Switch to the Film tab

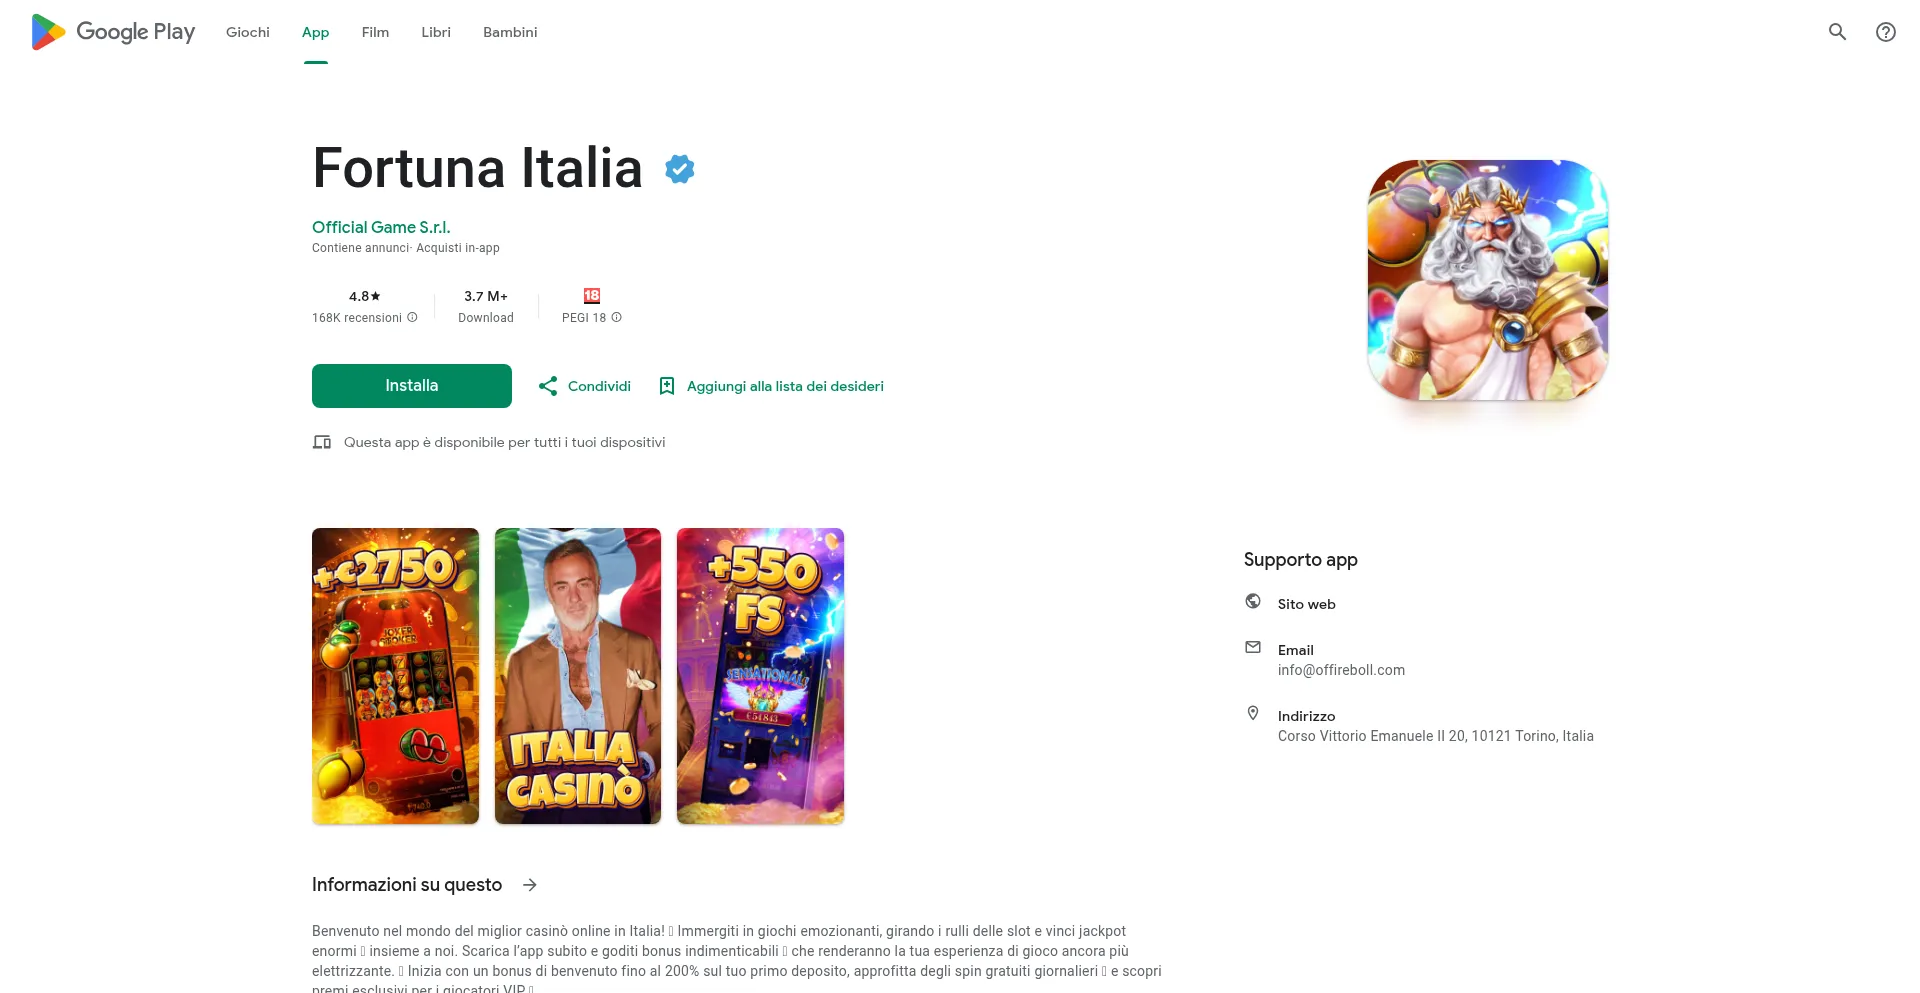pos(375,32)
